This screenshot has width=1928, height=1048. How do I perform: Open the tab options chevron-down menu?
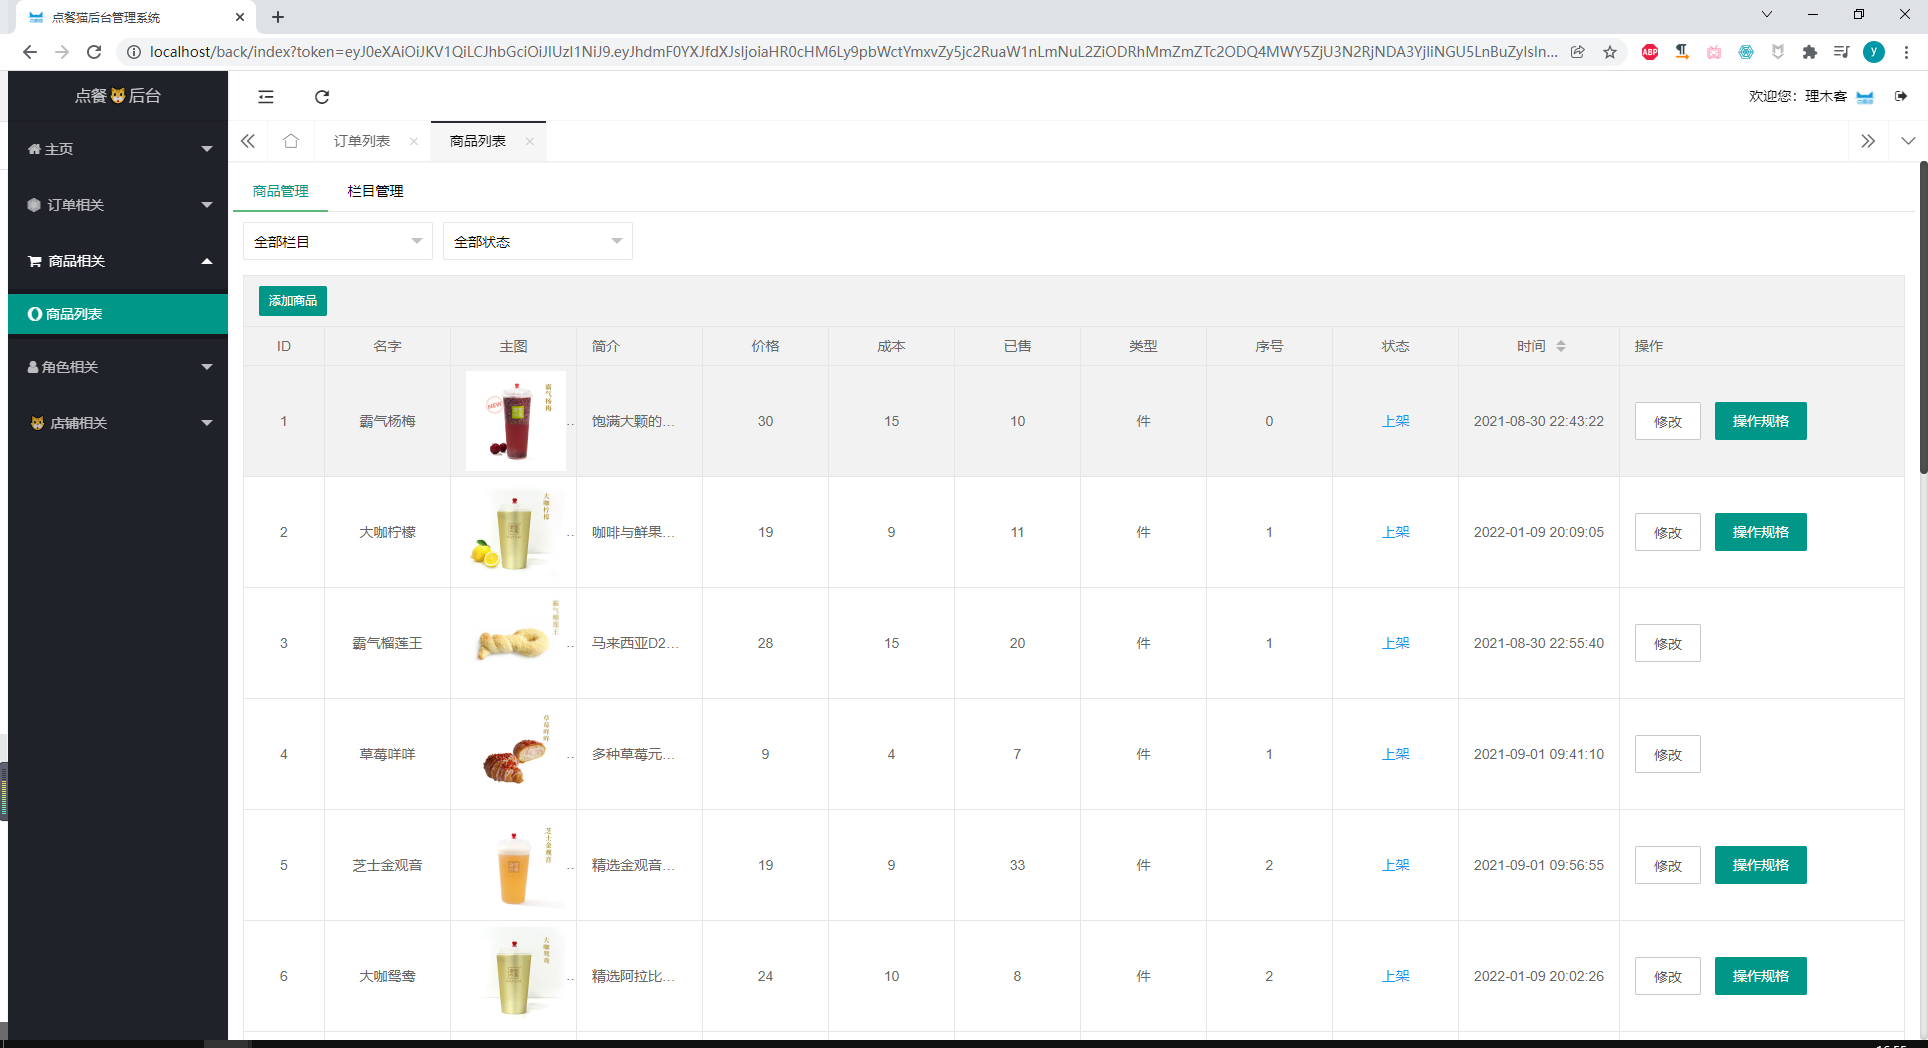(1908, 141)
